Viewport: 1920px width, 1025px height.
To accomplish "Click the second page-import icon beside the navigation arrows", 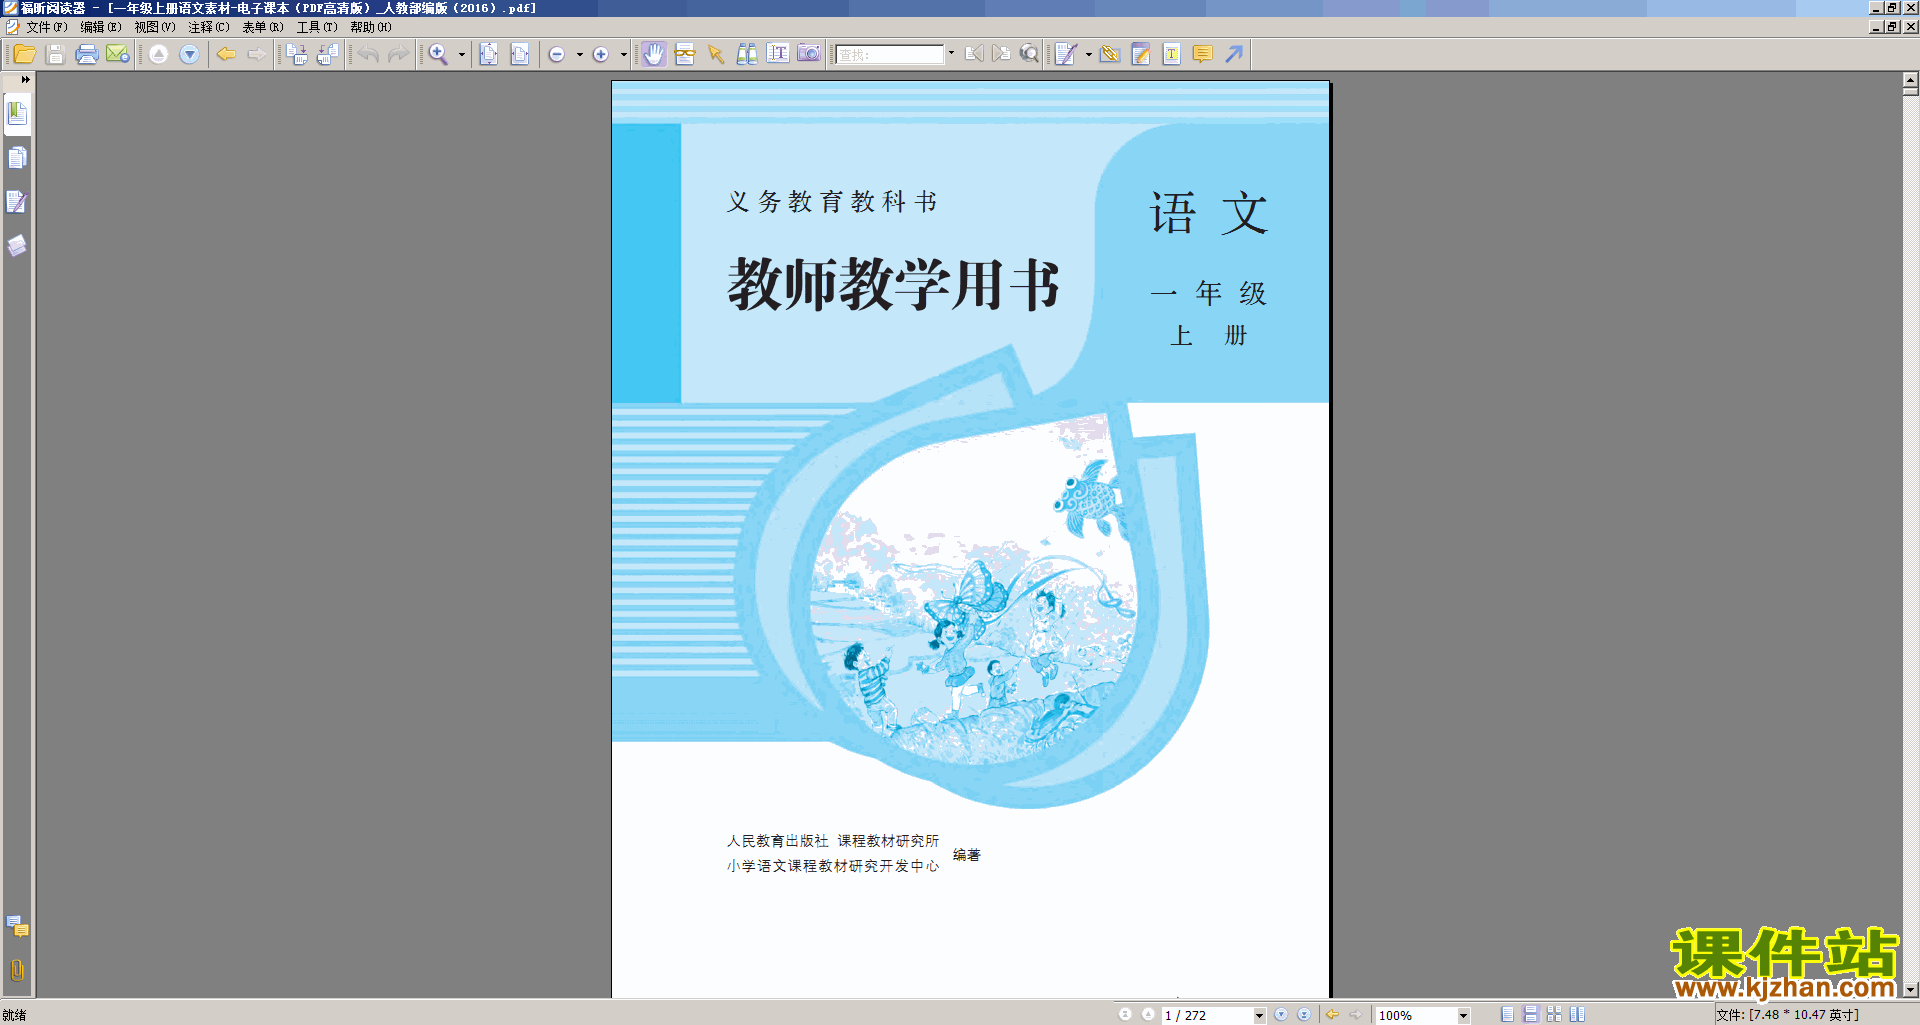I will click(328, 54).
